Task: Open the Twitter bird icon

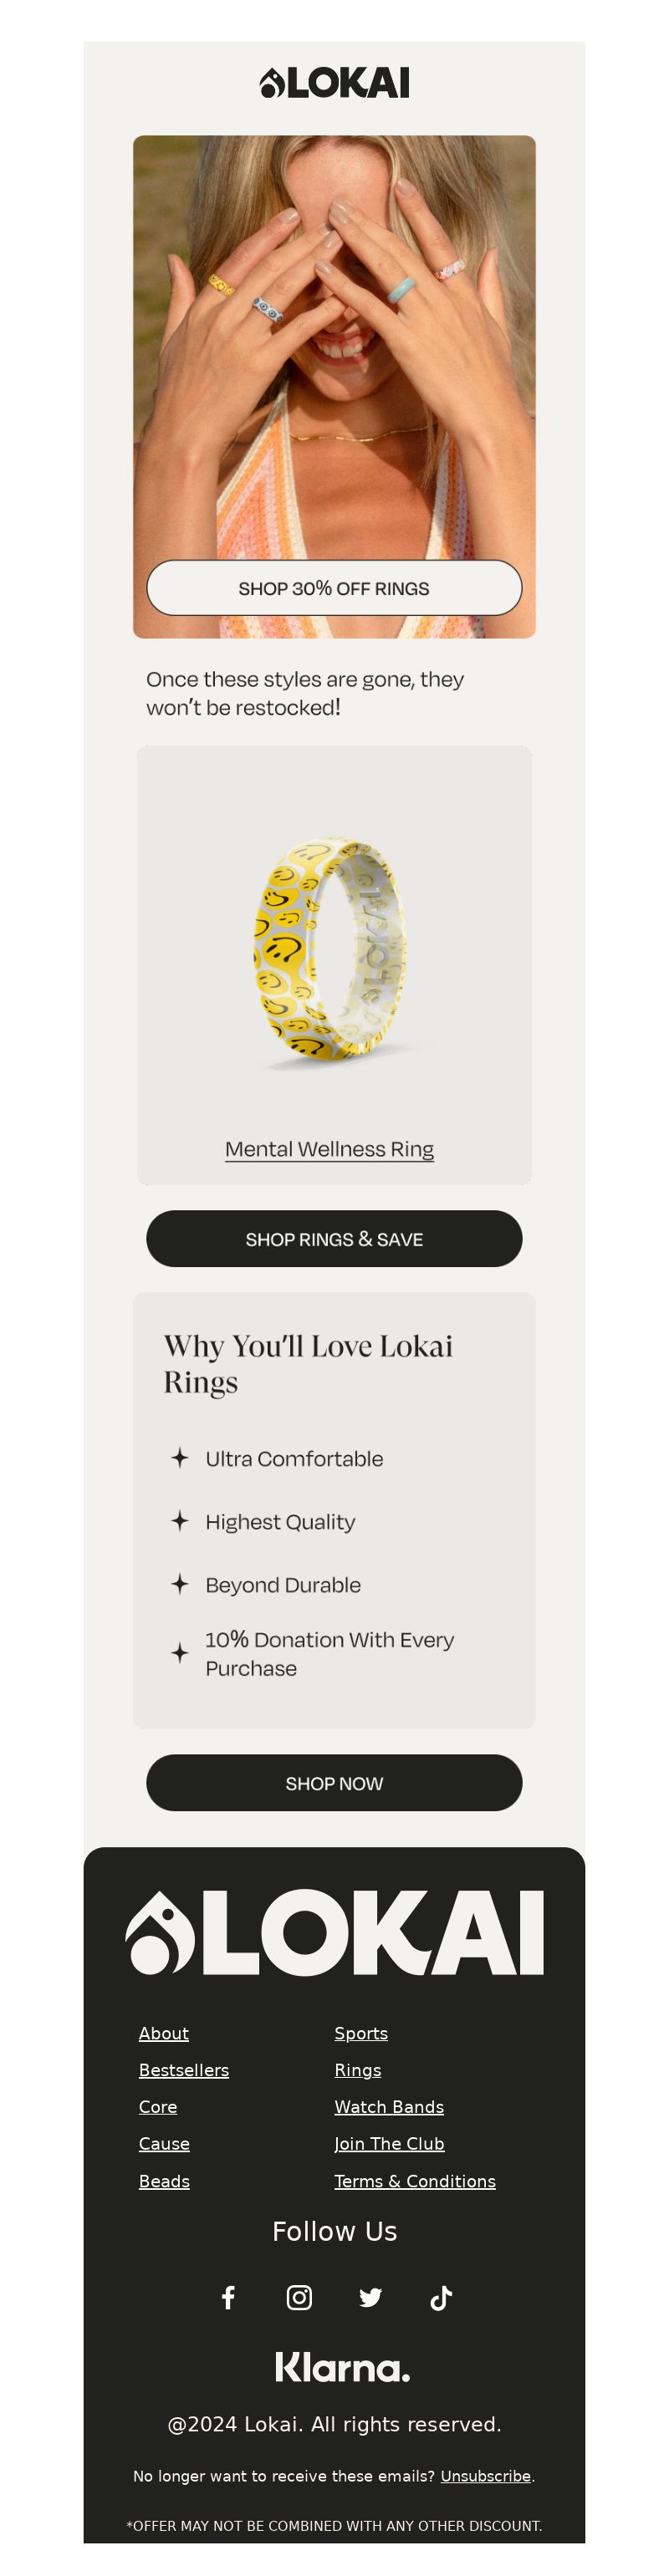Action: point(370,2297)
